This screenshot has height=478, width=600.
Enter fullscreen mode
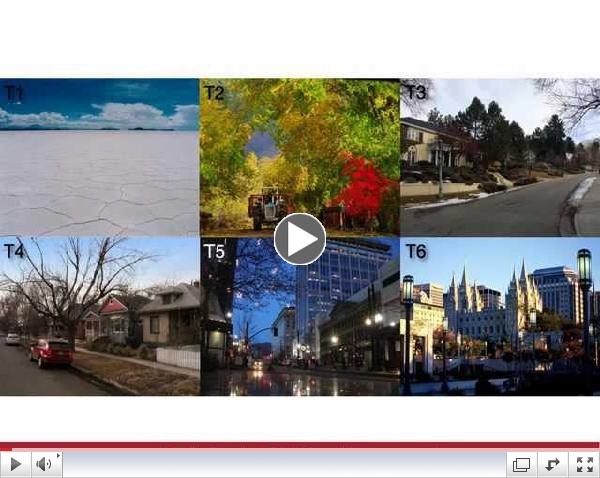tap(582, 464)
